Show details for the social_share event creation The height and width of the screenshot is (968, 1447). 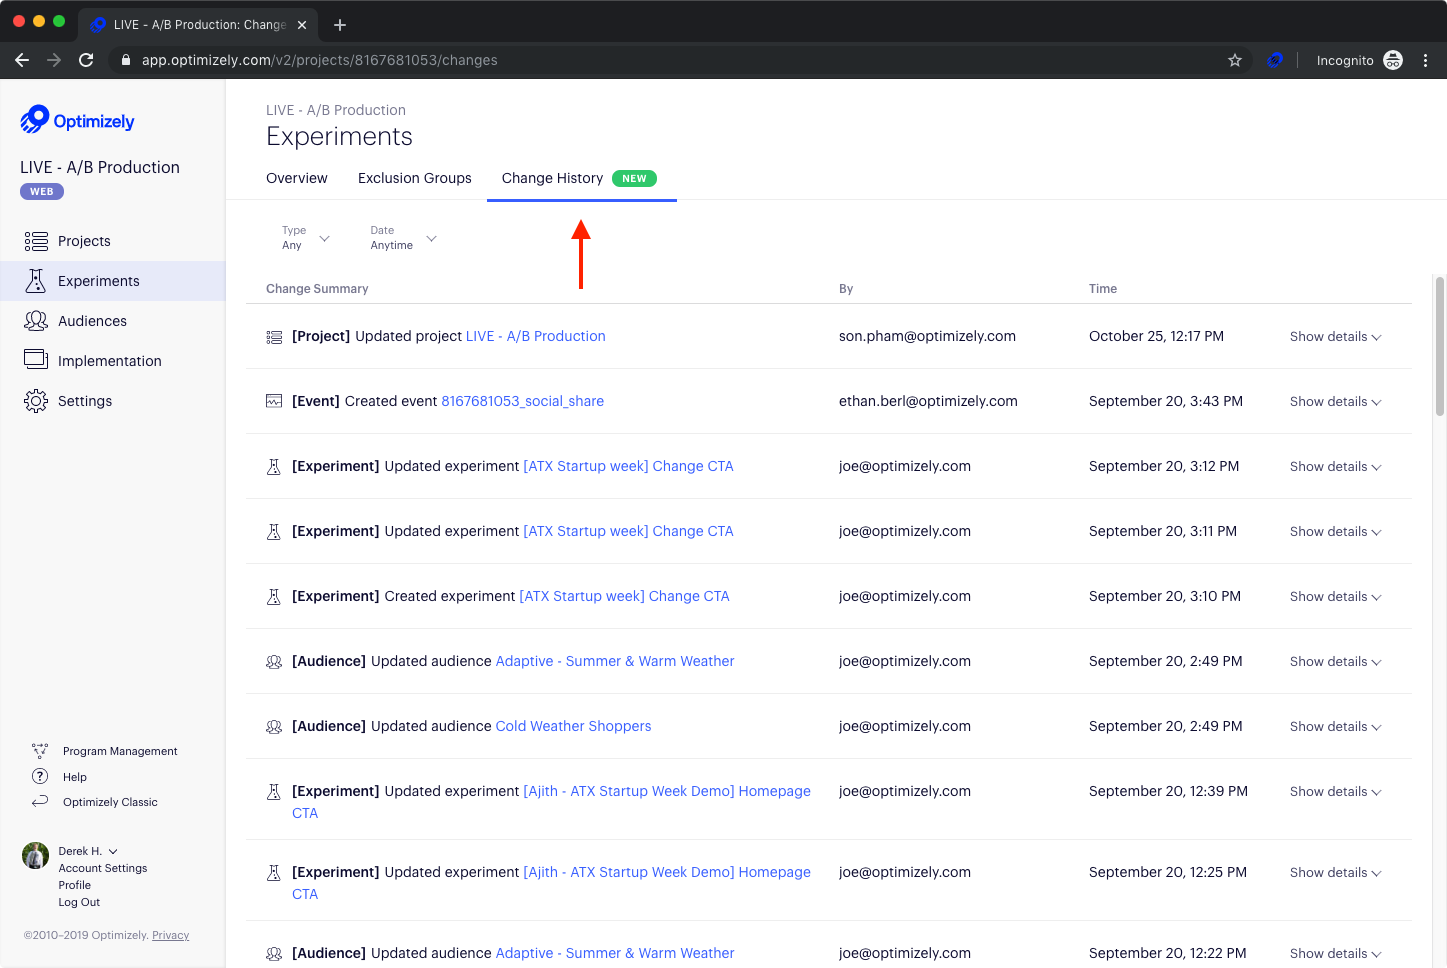tap(1335, 402)
